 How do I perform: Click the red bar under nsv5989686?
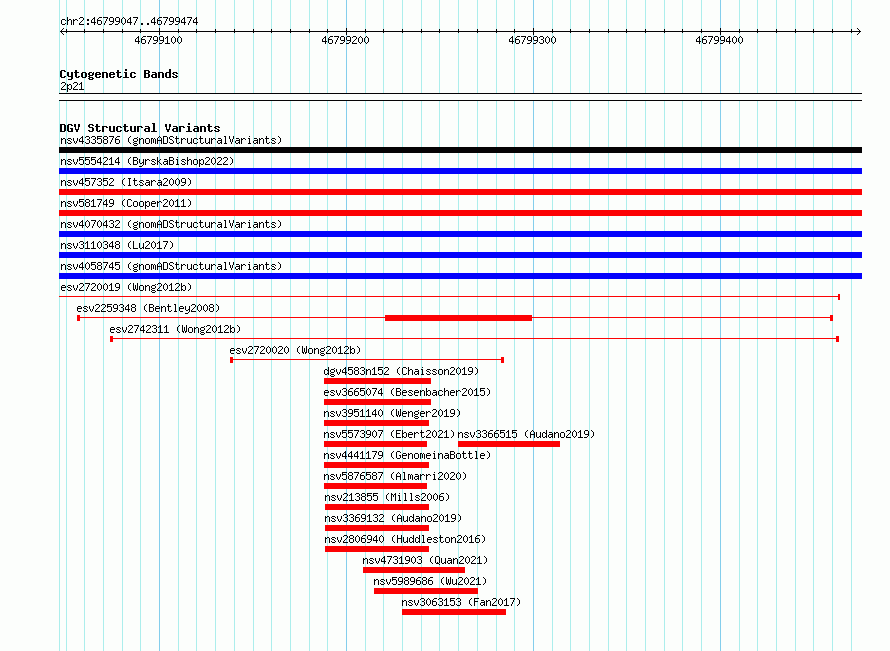pos(426,591)
